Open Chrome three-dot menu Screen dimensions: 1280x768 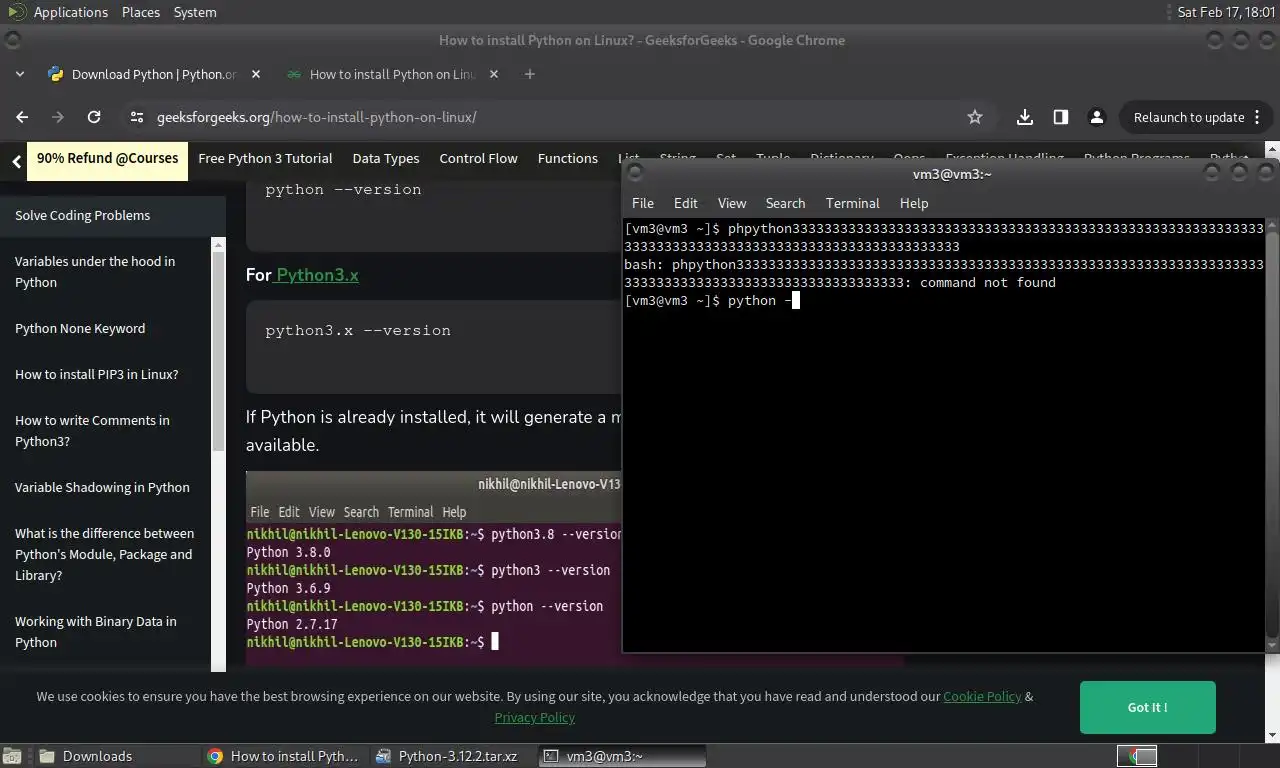click(x=1258, y=117)
